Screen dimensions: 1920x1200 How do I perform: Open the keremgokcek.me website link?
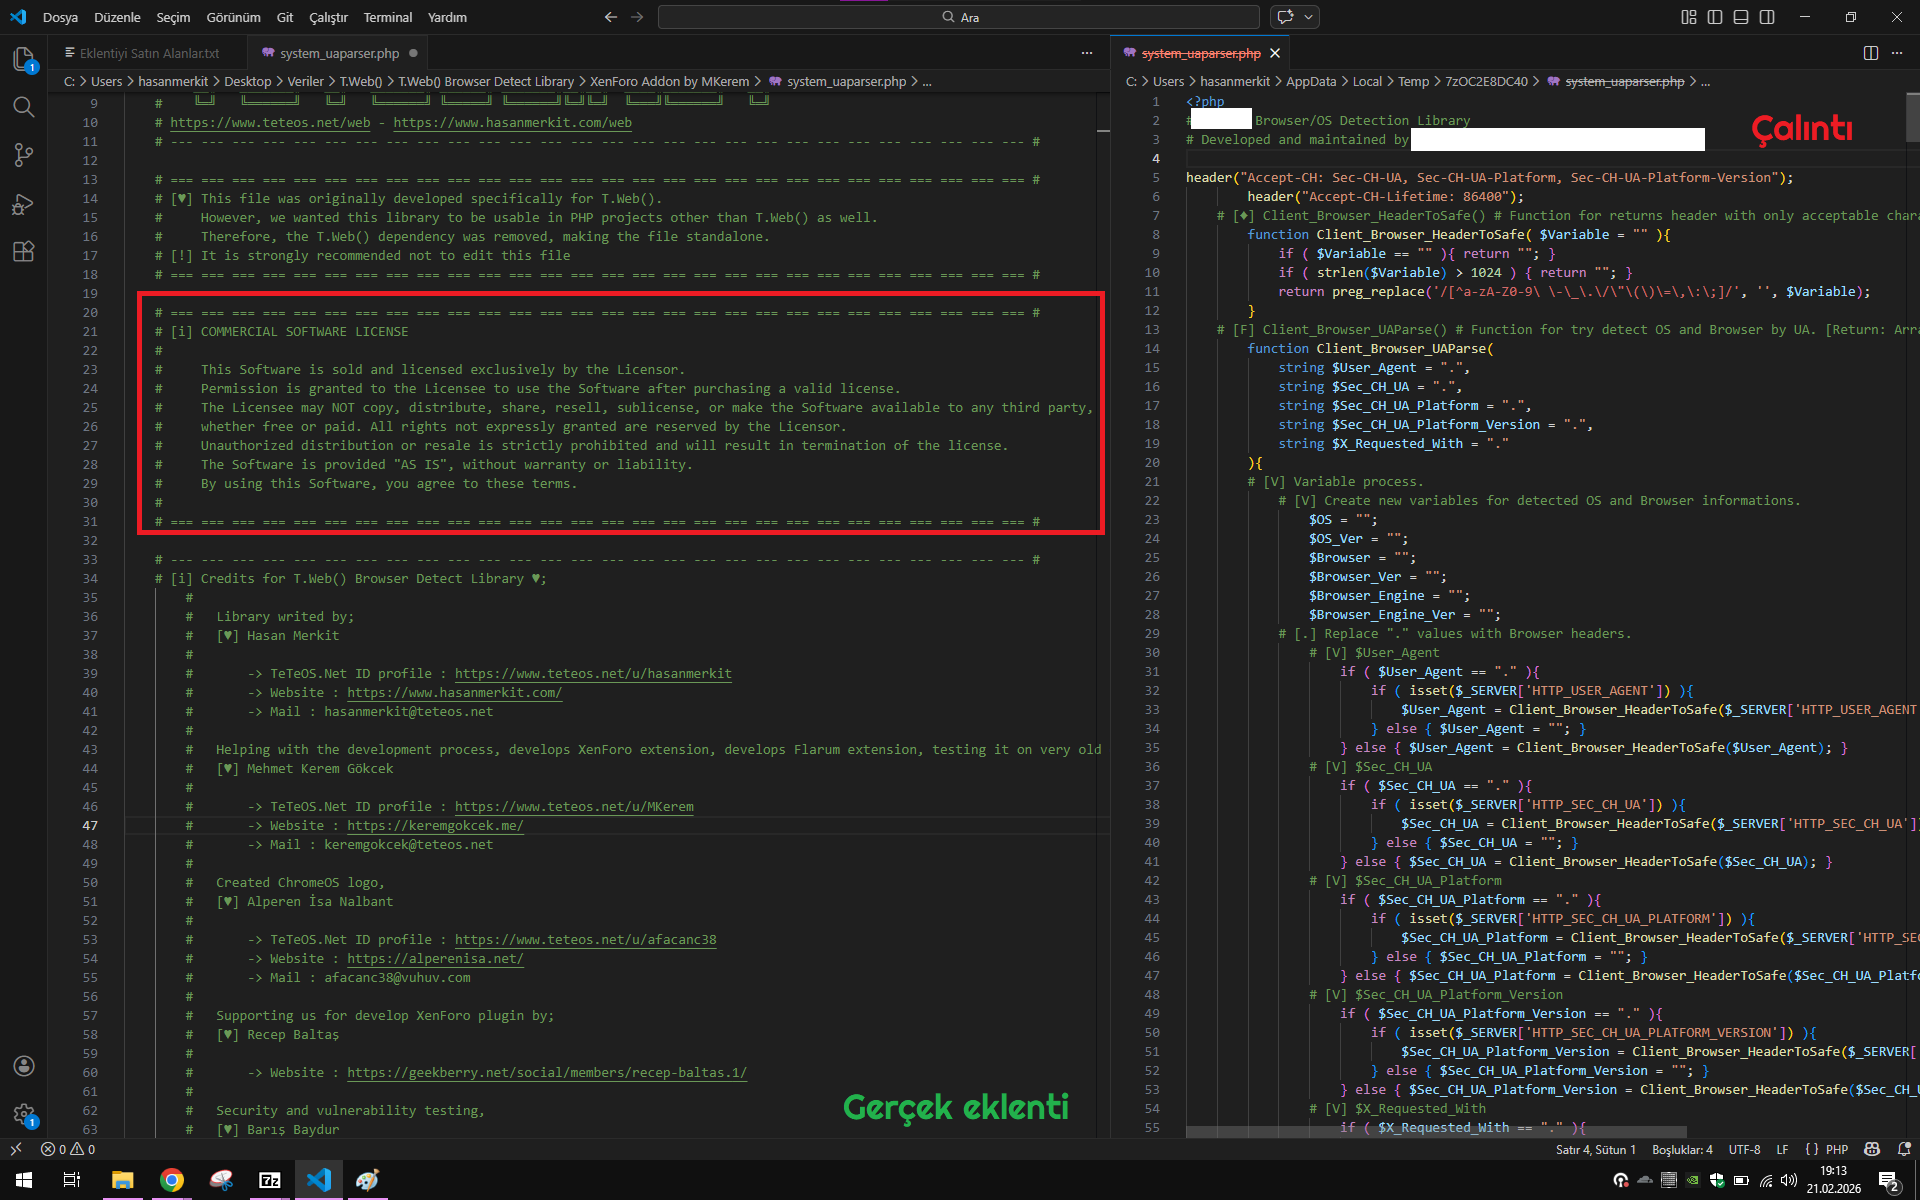[435, 826]
